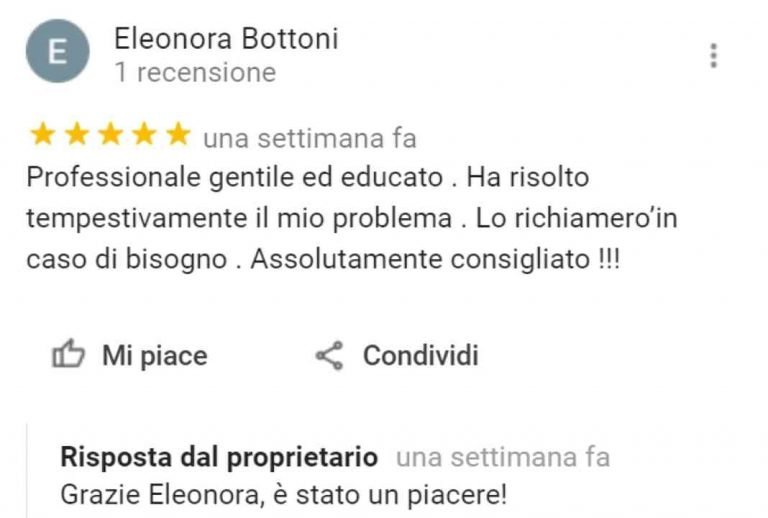The image size is (768, 518).
Task: Open Eleonora's round E avatar
Action: pos(58,51)
